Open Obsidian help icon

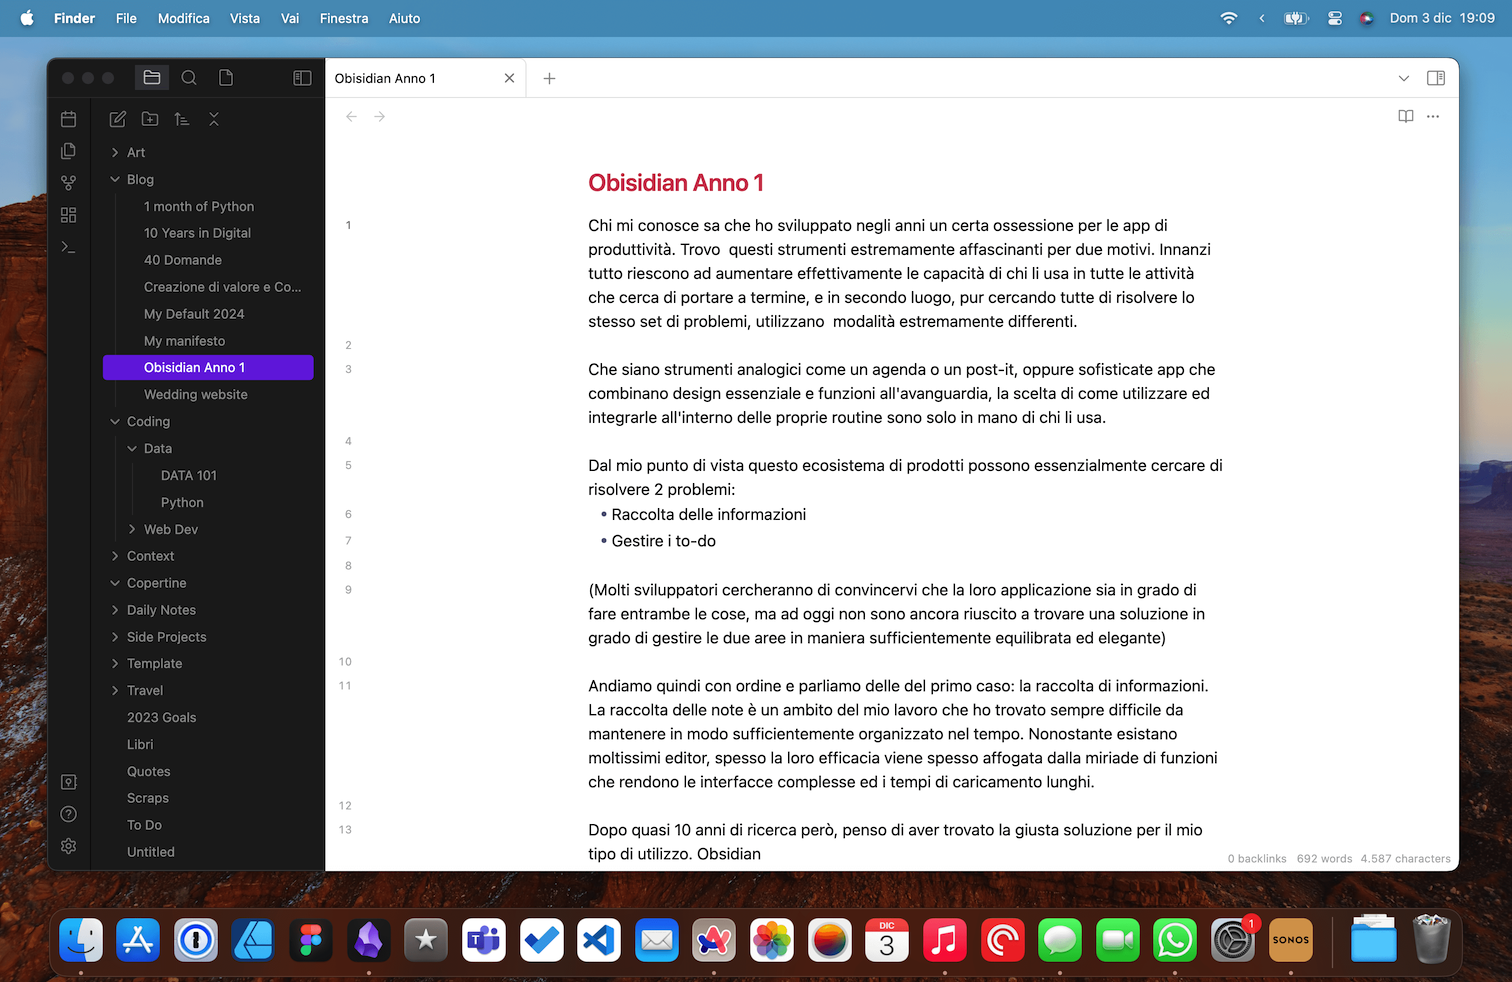point(68,814)
